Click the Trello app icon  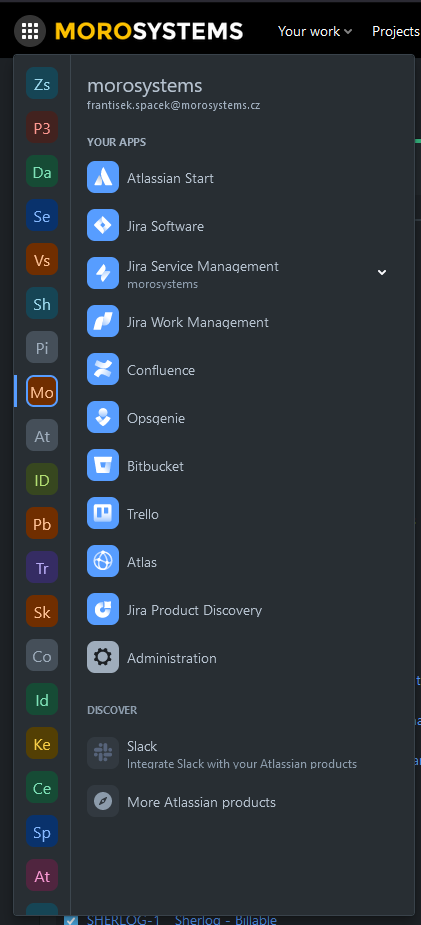(x=103, y=513)
